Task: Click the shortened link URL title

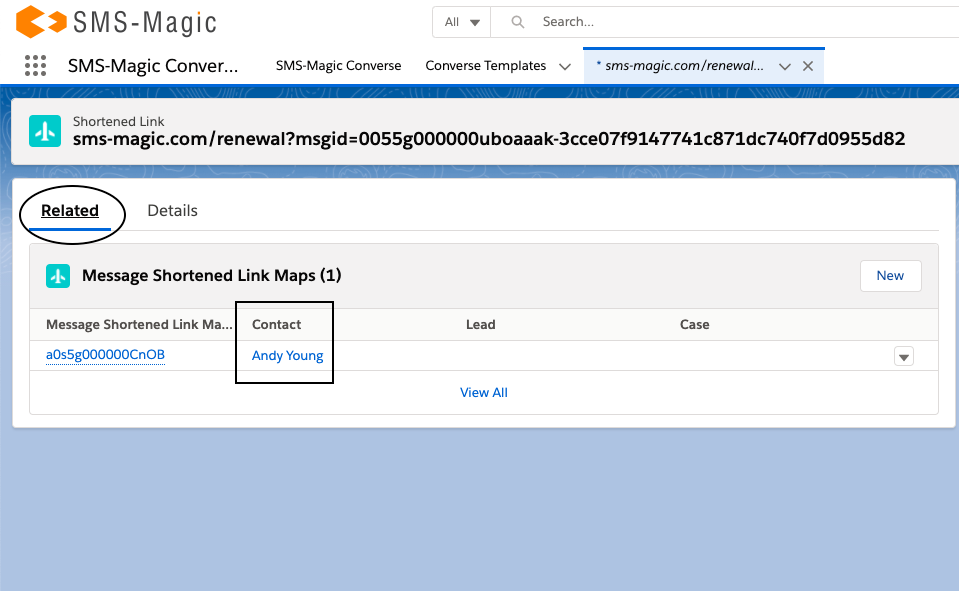Action: (x=489, y=139)
